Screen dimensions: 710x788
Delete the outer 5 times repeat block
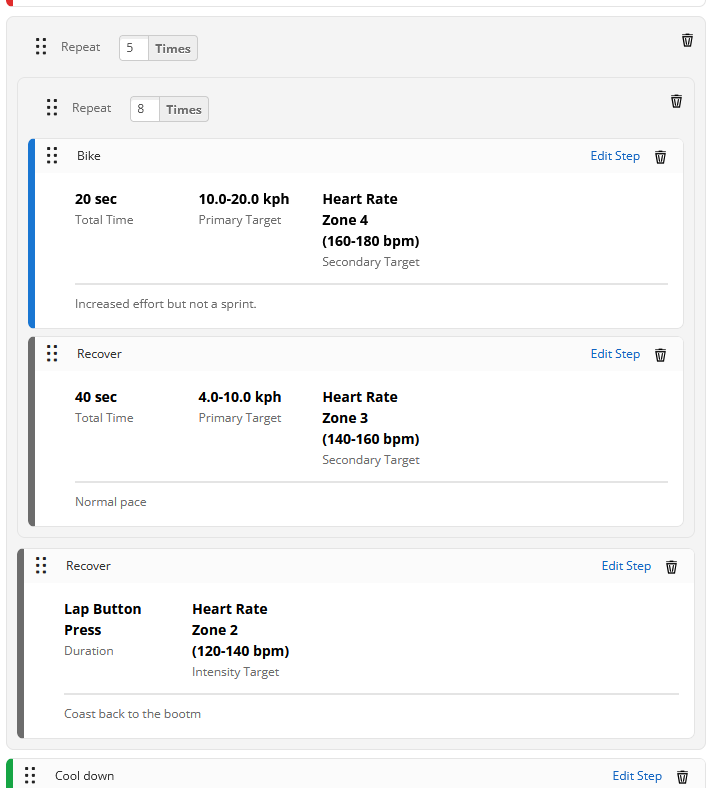(x=687, y=40)
